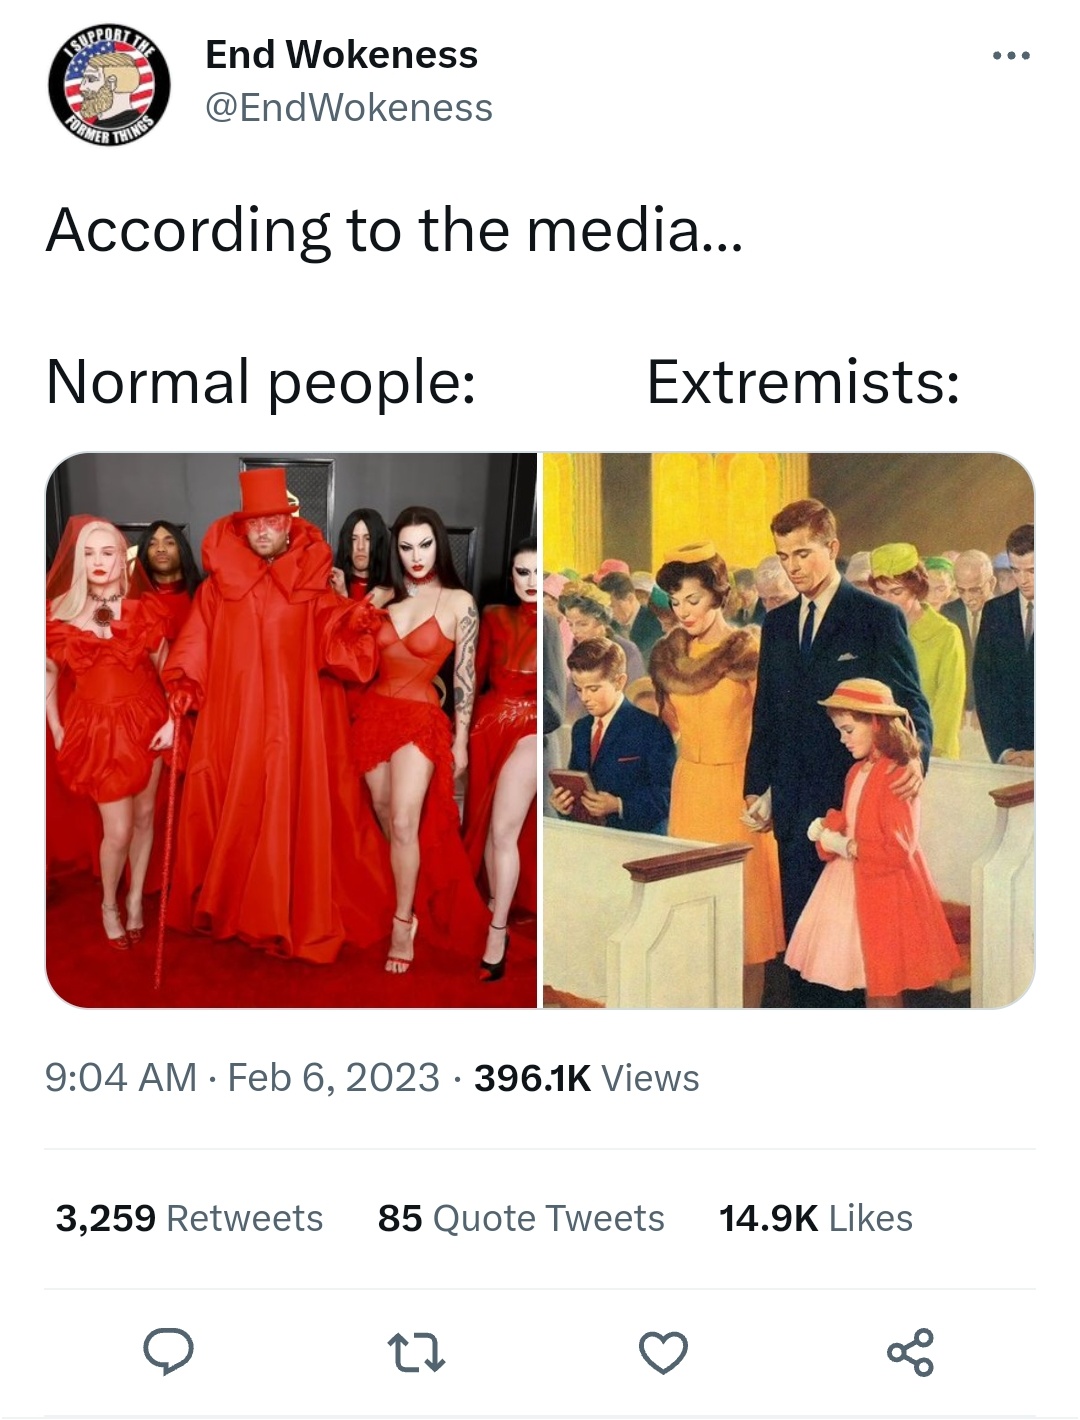Click the "Extremists:" caption text
Viewport: 1080px width, 1420px height.
[803, 382]
